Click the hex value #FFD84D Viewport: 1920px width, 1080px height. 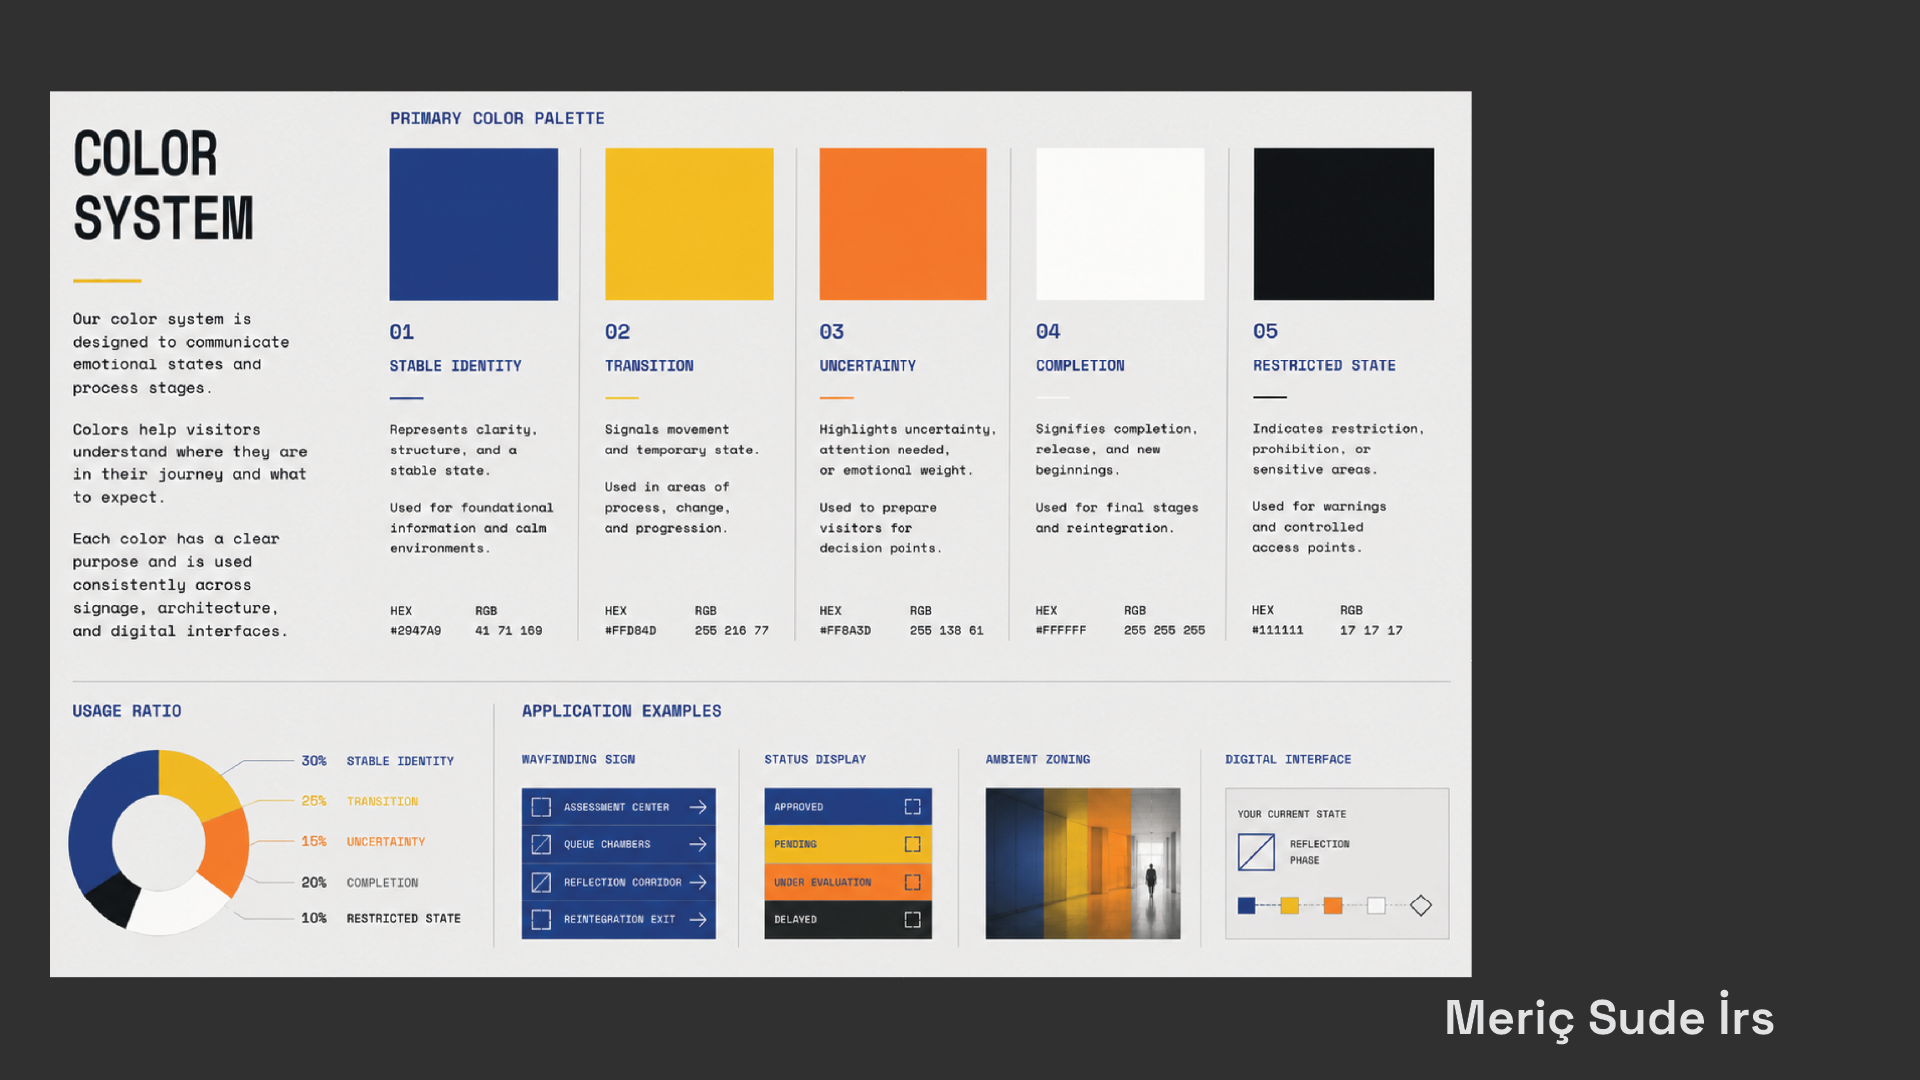(630, 631)
